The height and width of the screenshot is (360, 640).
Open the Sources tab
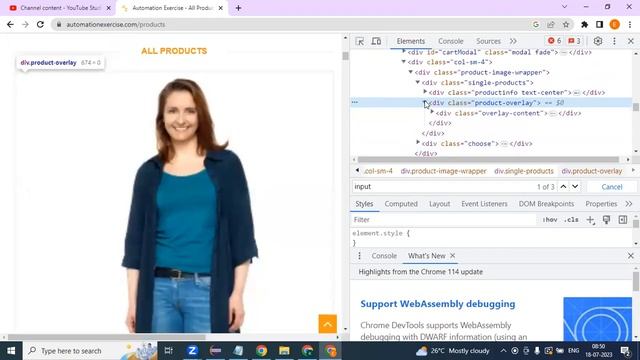coord(488,41)
